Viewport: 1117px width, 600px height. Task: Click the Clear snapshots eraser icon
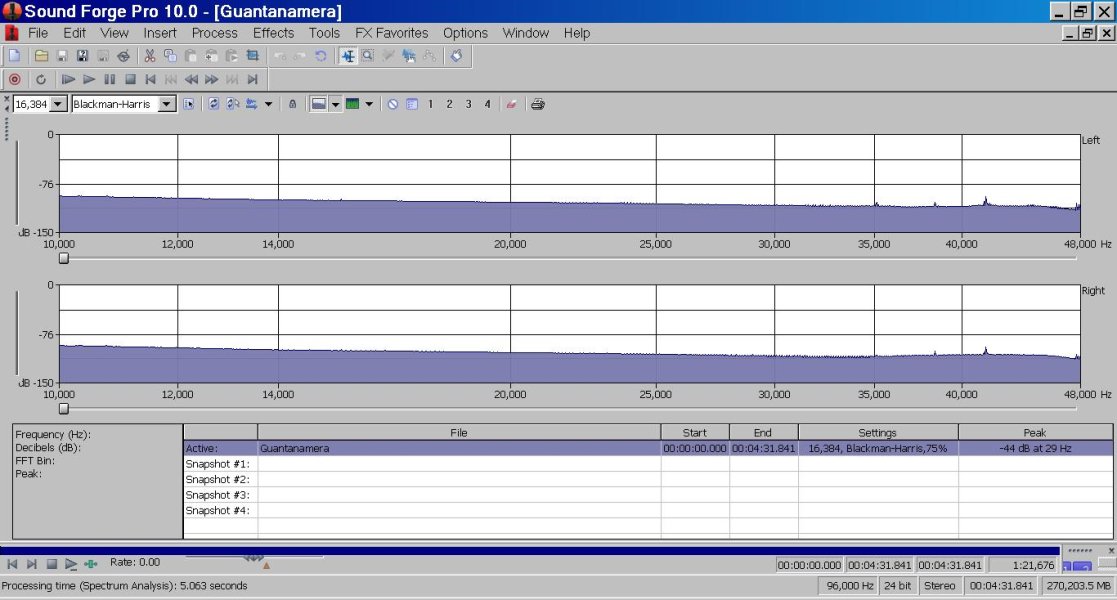[x=511, y=104]
